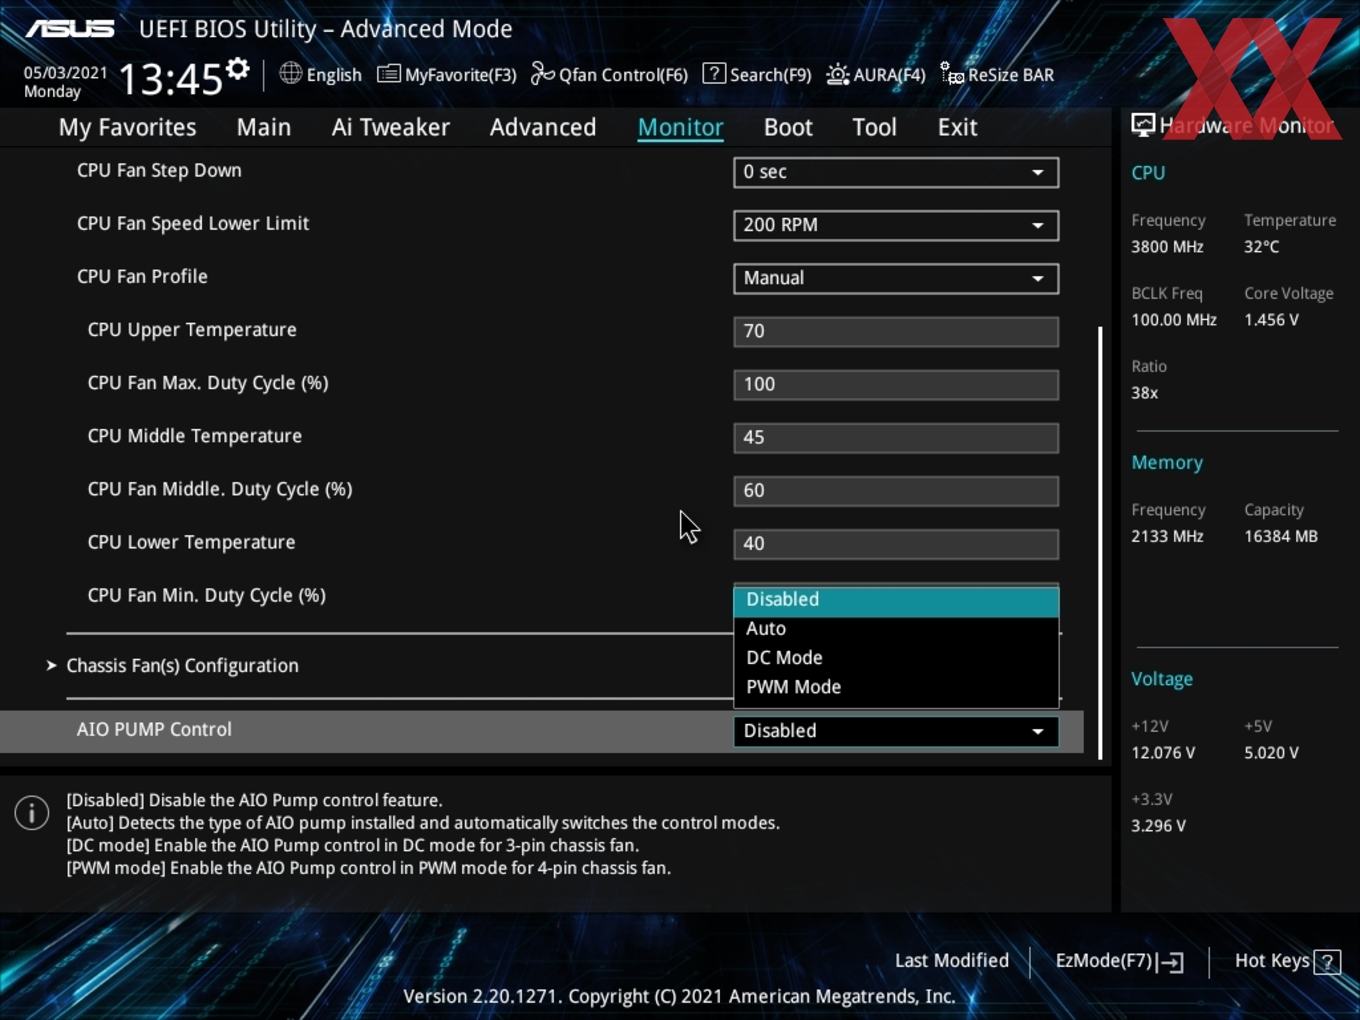This screenshot has height=1020, width=1360.
Task: Switch to the Main tab
Action: pyautogui.click(x=264, y=127)
